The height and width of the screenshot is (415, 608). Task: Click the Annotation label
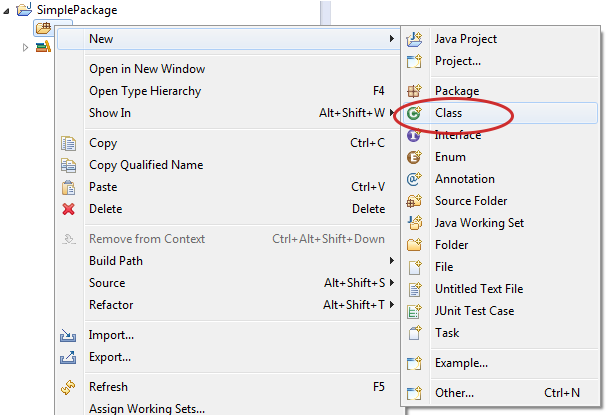click(465, 179)
